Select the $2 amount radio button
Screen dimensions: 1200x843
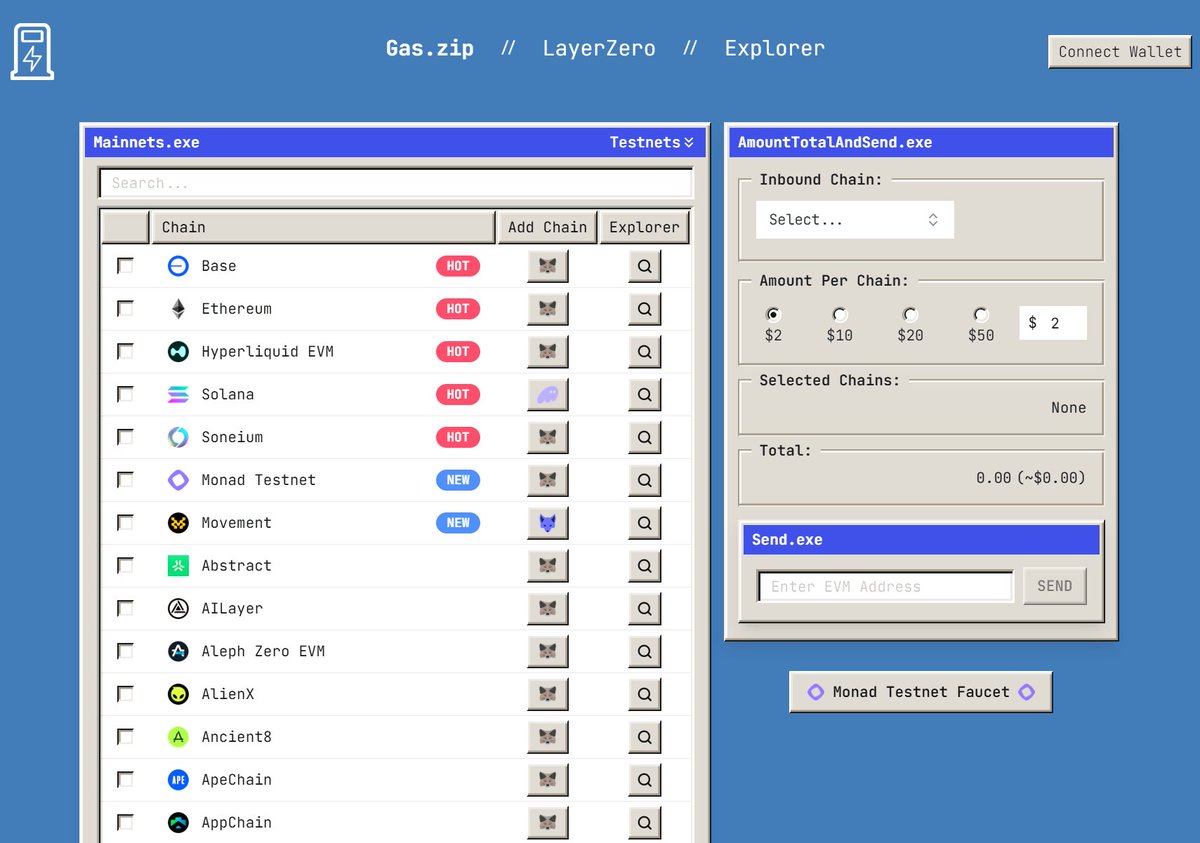coord(773,315)
